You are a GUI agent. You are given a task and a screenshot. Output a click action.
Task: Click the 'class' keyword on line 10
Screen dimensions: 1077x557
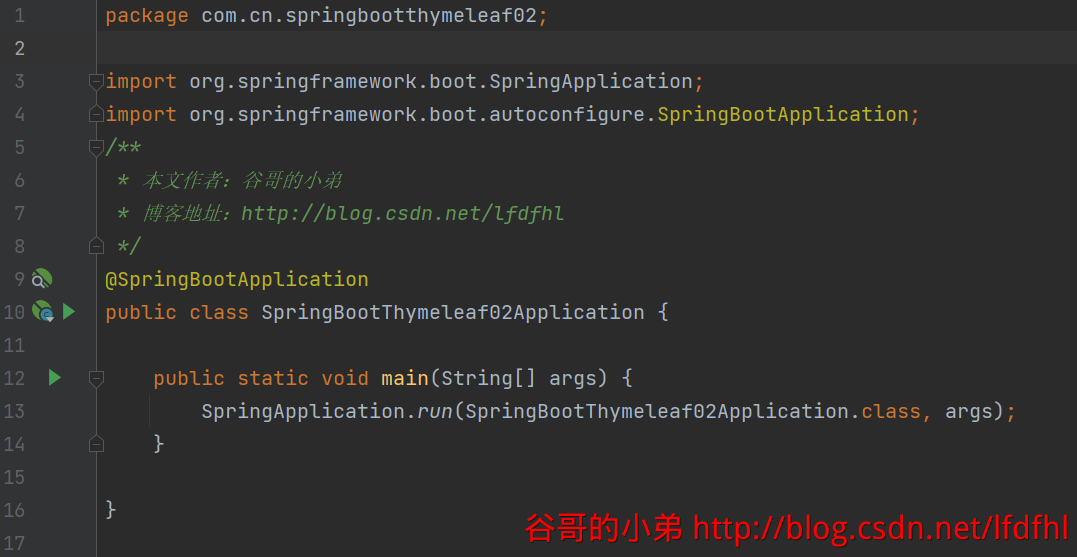pos(219,312)
